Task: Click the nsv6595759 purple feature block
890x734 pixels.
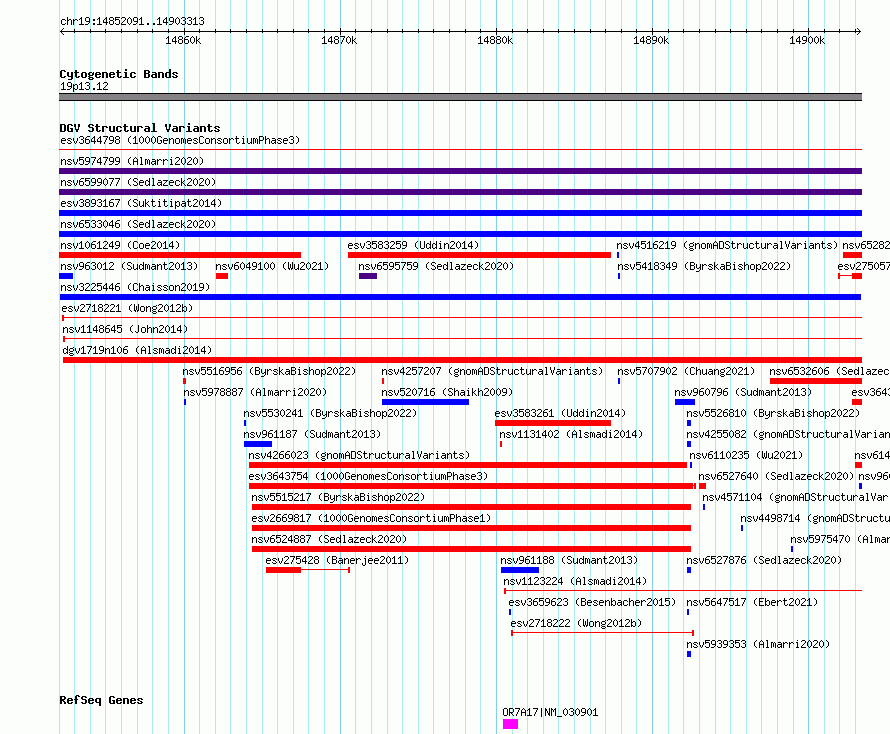Action: point(368,276)
